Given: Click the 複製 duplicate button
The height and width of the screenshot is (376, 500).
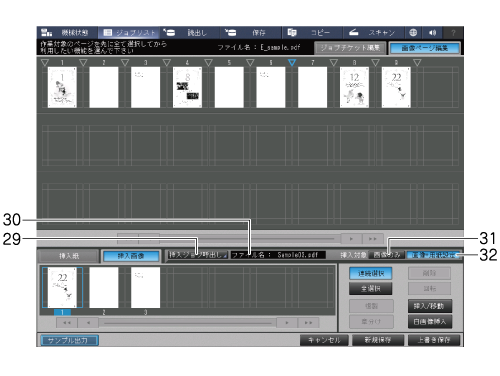Looking at the screenshot, I should (x=371, y=306).
